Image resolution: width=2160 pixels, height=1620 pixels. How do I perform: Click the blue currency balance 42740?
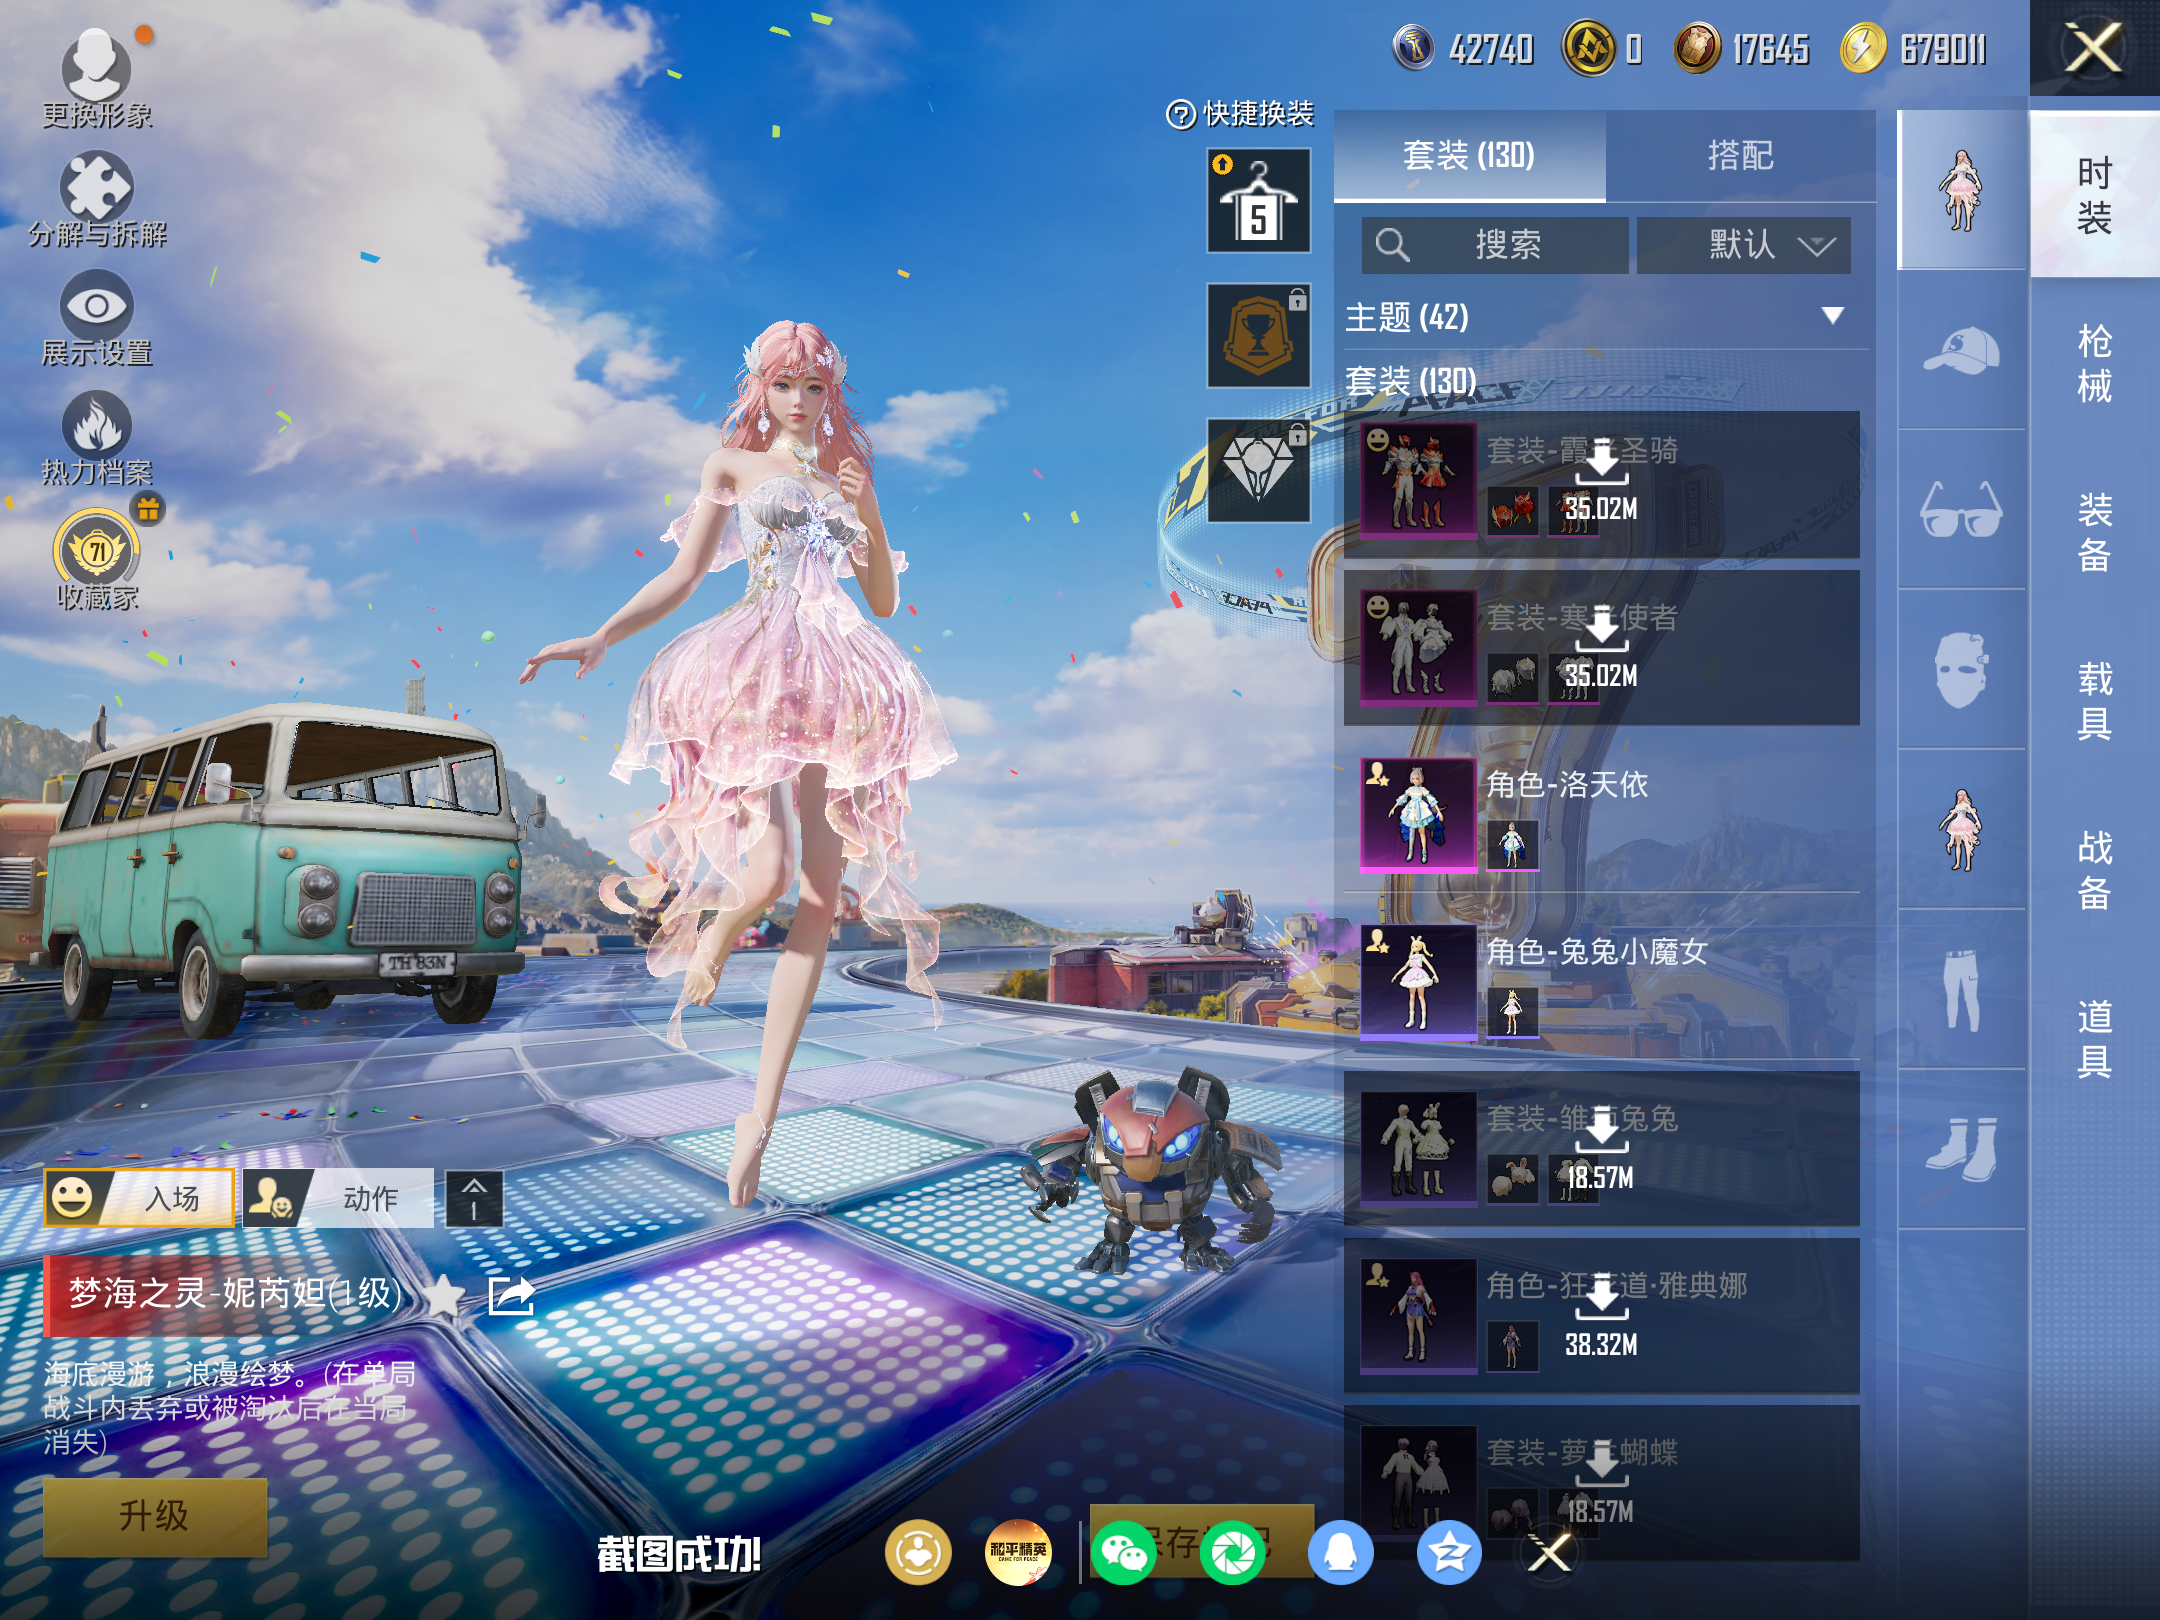1463,48
